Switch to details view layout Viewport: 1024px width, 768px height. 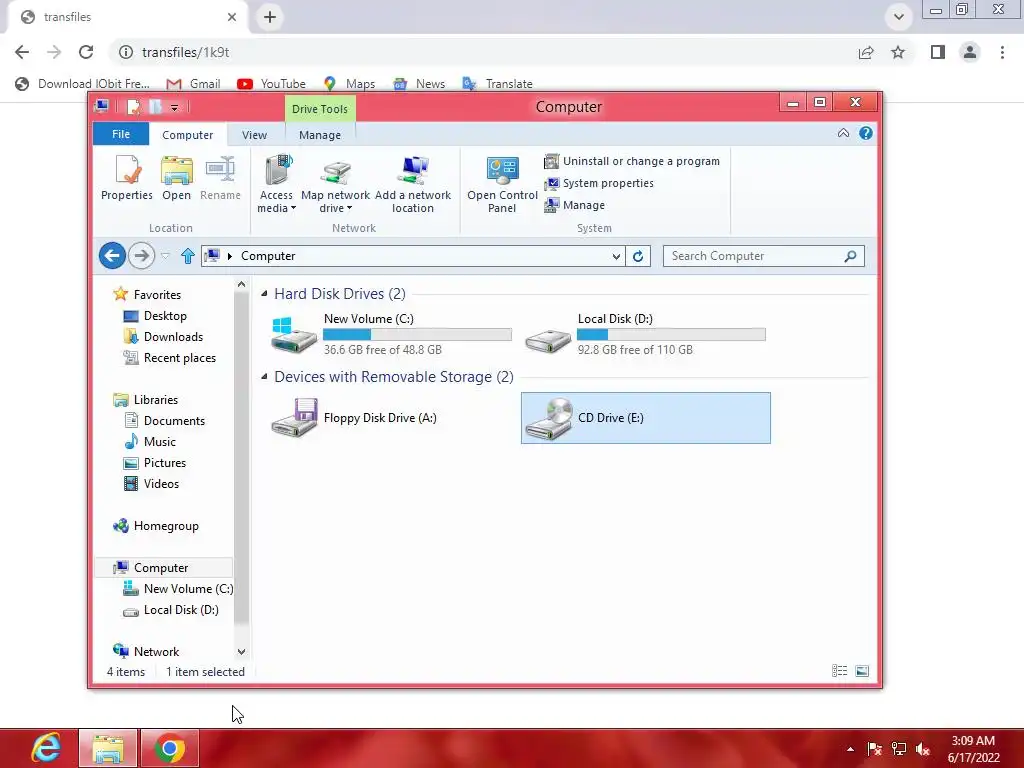coord(840,671)
